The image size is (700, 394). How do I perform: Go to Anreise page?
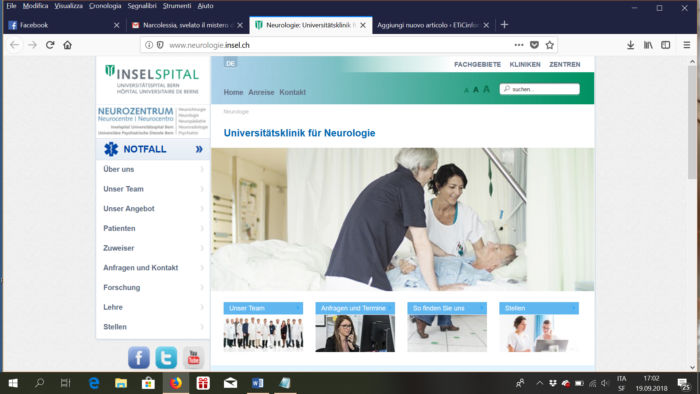pyautogui.click(x=261, y=92)
